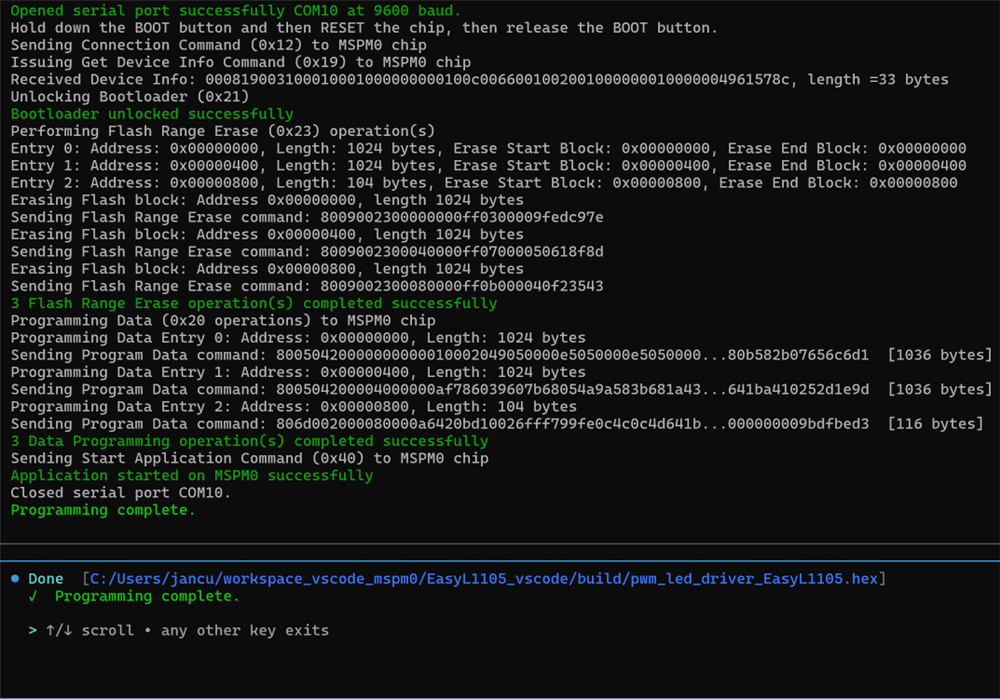Click the 'Entry 2: Address: 0x00000800' erase line
The image size is (1000, 699).
pos(484,182)
